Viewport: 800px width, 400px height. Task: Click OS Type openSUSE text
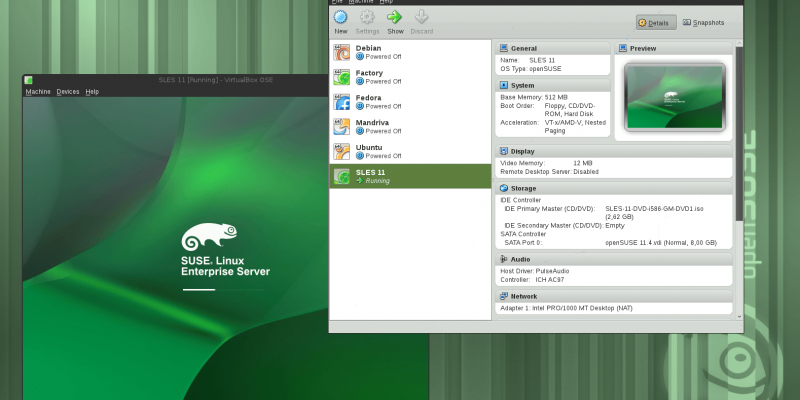click(x=531, y=69)
